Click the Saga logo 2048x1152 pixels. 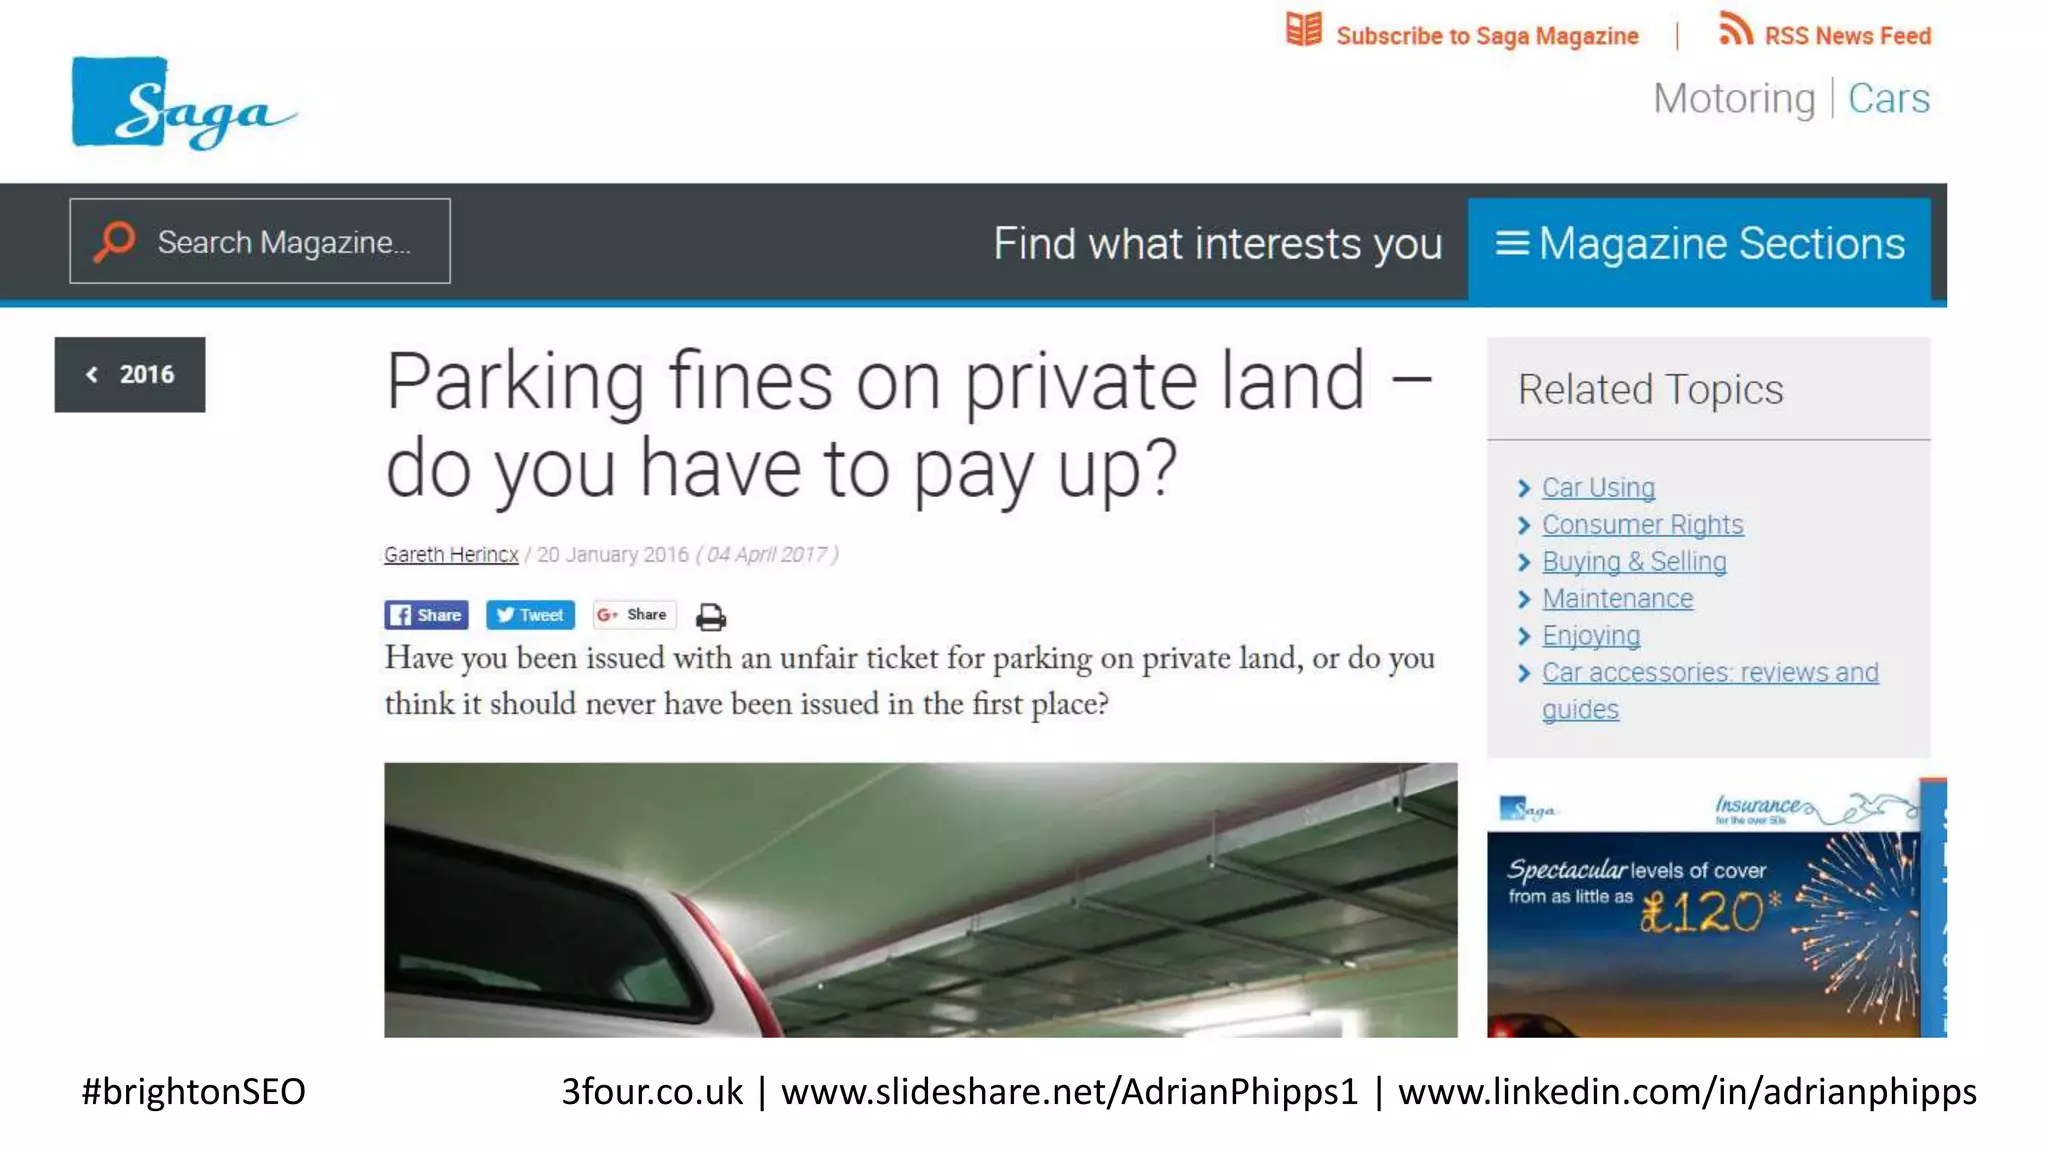184,102
